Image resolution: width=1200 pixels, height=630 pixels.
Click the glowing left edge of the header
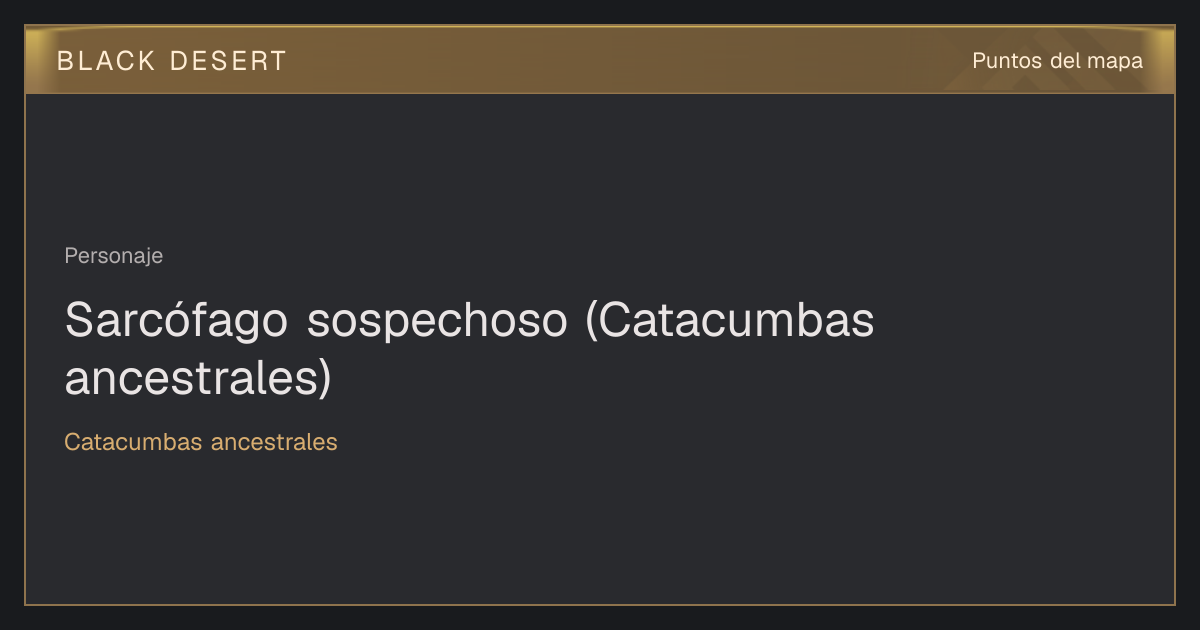point(36,60)
